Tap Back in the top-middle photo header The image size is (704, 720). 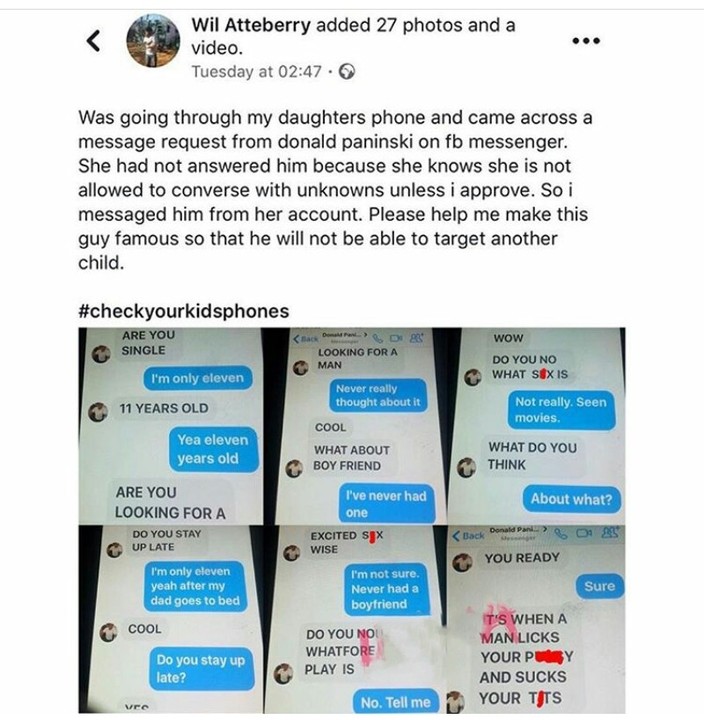tap(306, 339)
